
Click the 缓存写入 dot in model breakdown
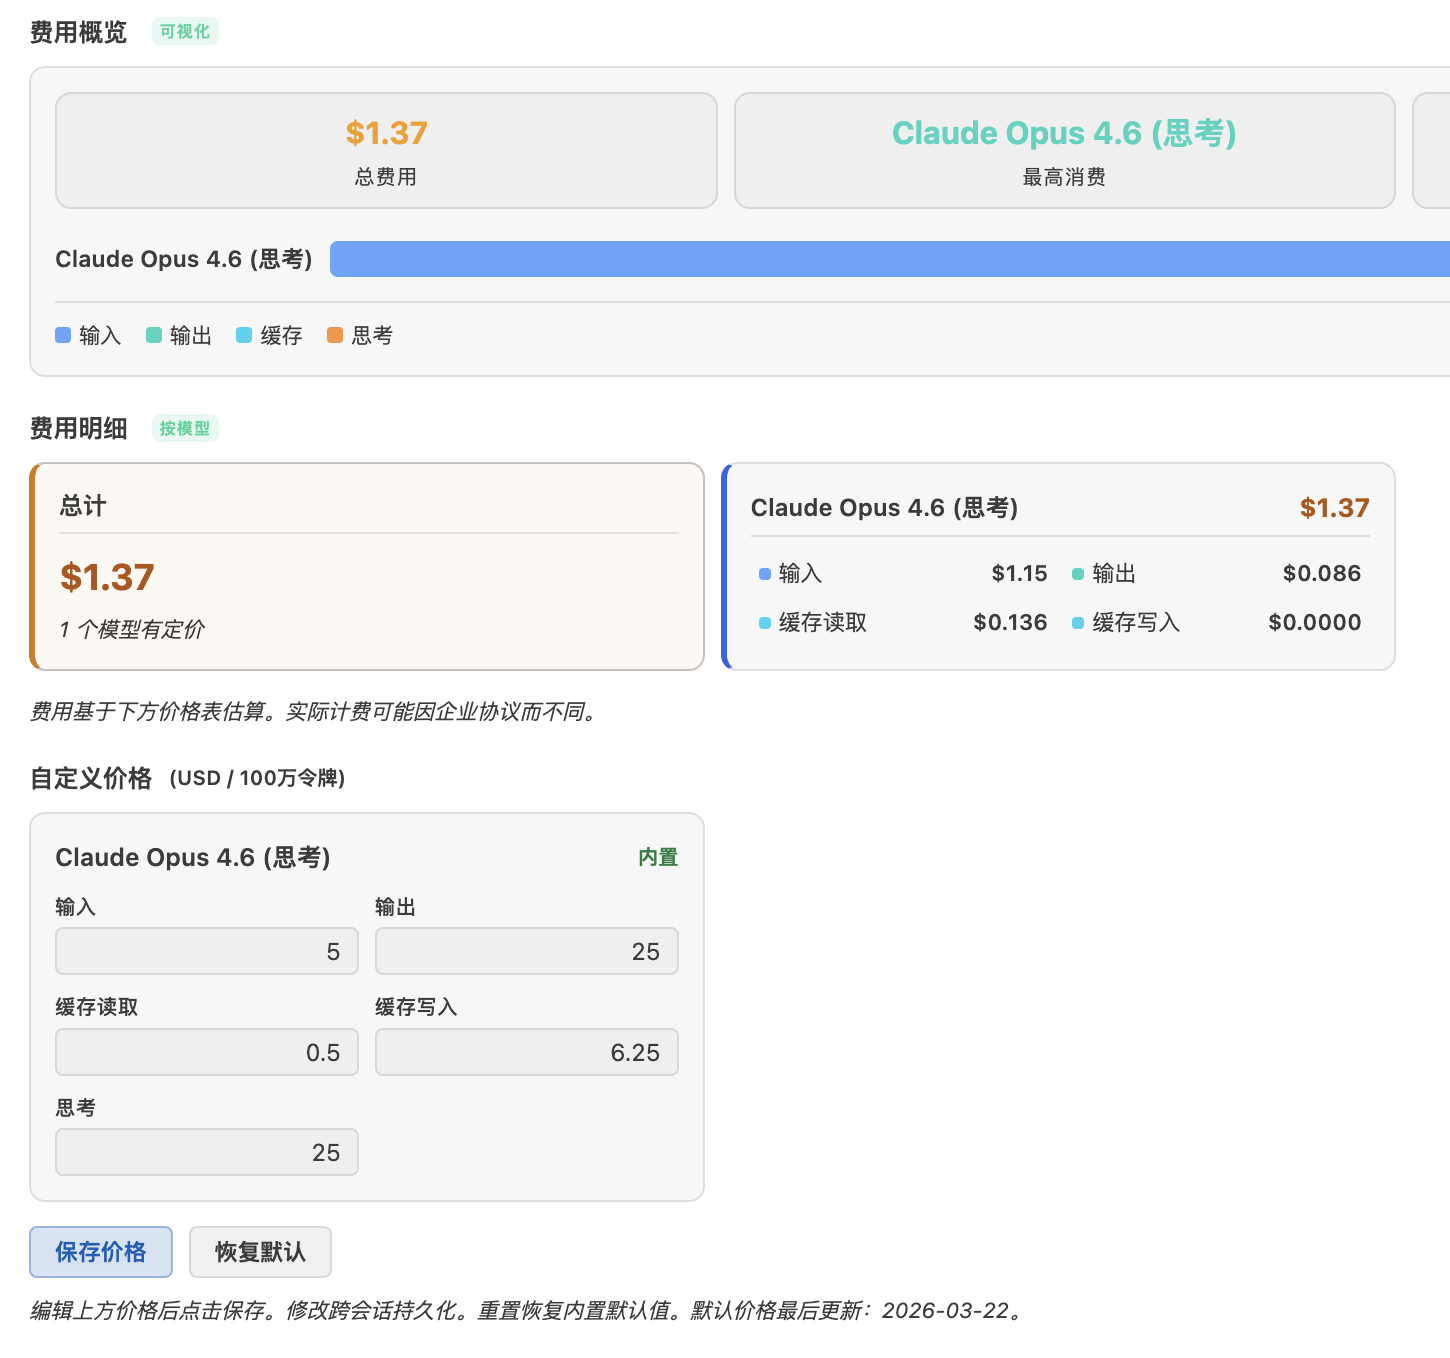click(1078, 623)
